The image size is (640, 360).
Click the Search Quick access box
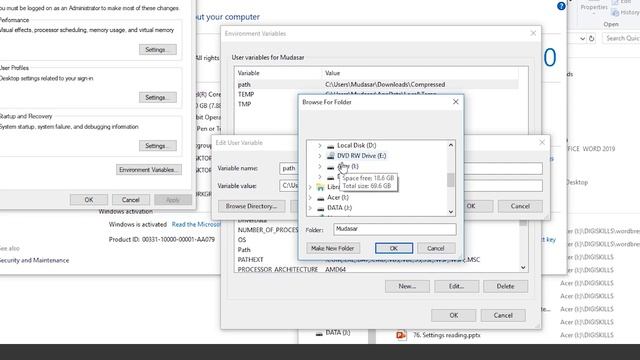[x=621, y=38]
